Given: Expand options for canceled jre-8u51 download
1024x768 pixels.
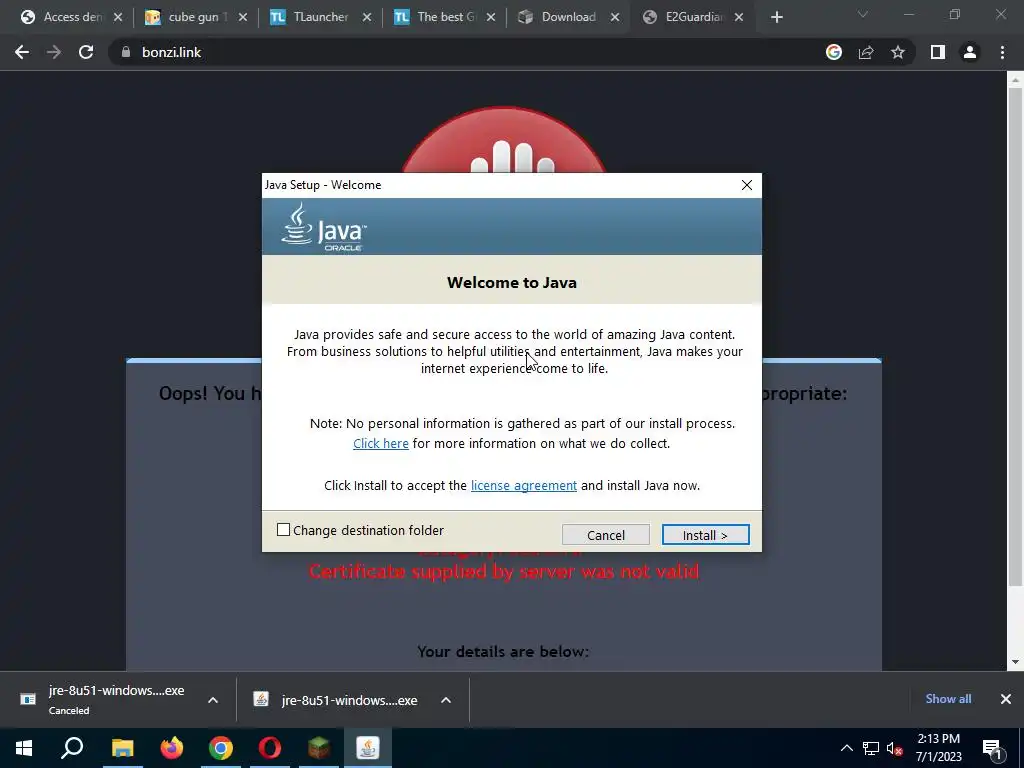Looking at the screenshot, I should pos(213,700).
